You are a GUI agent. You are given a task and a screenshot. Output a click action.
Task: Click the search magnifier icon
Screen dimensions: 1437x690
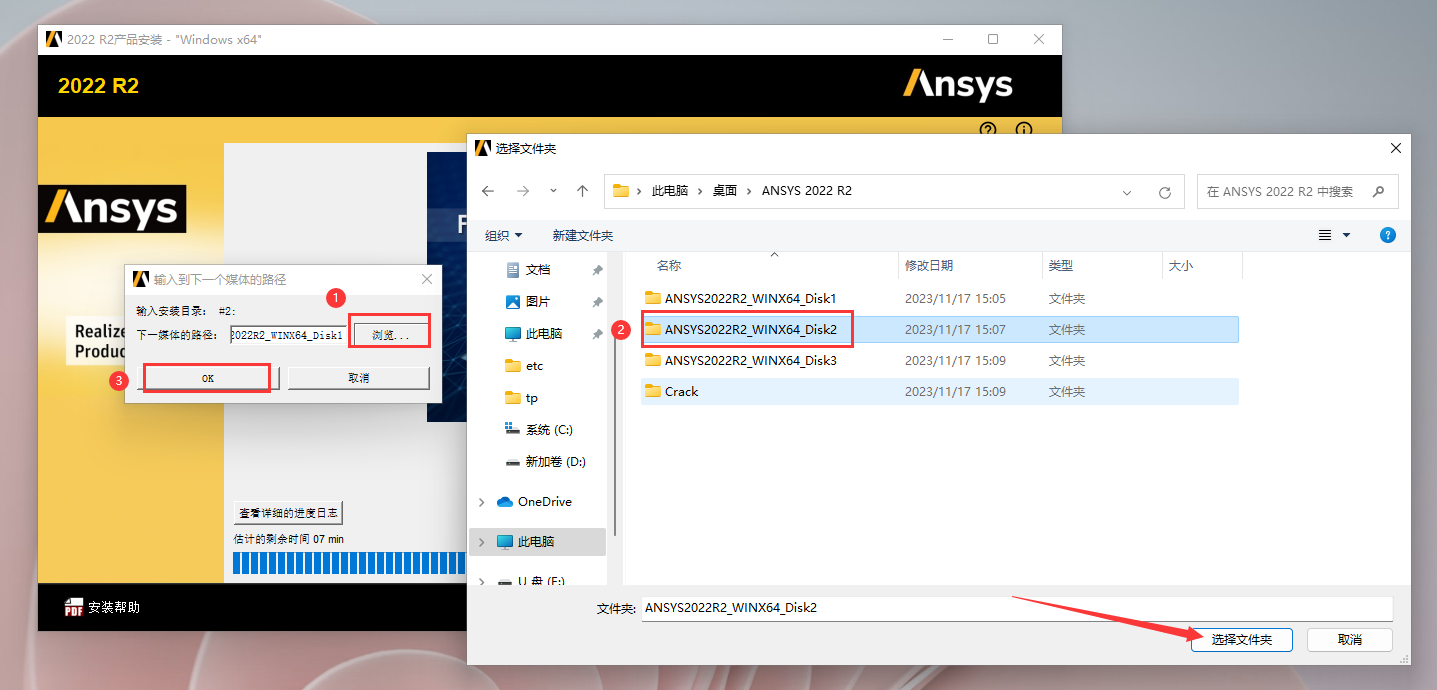click(x=1378, y=191)
